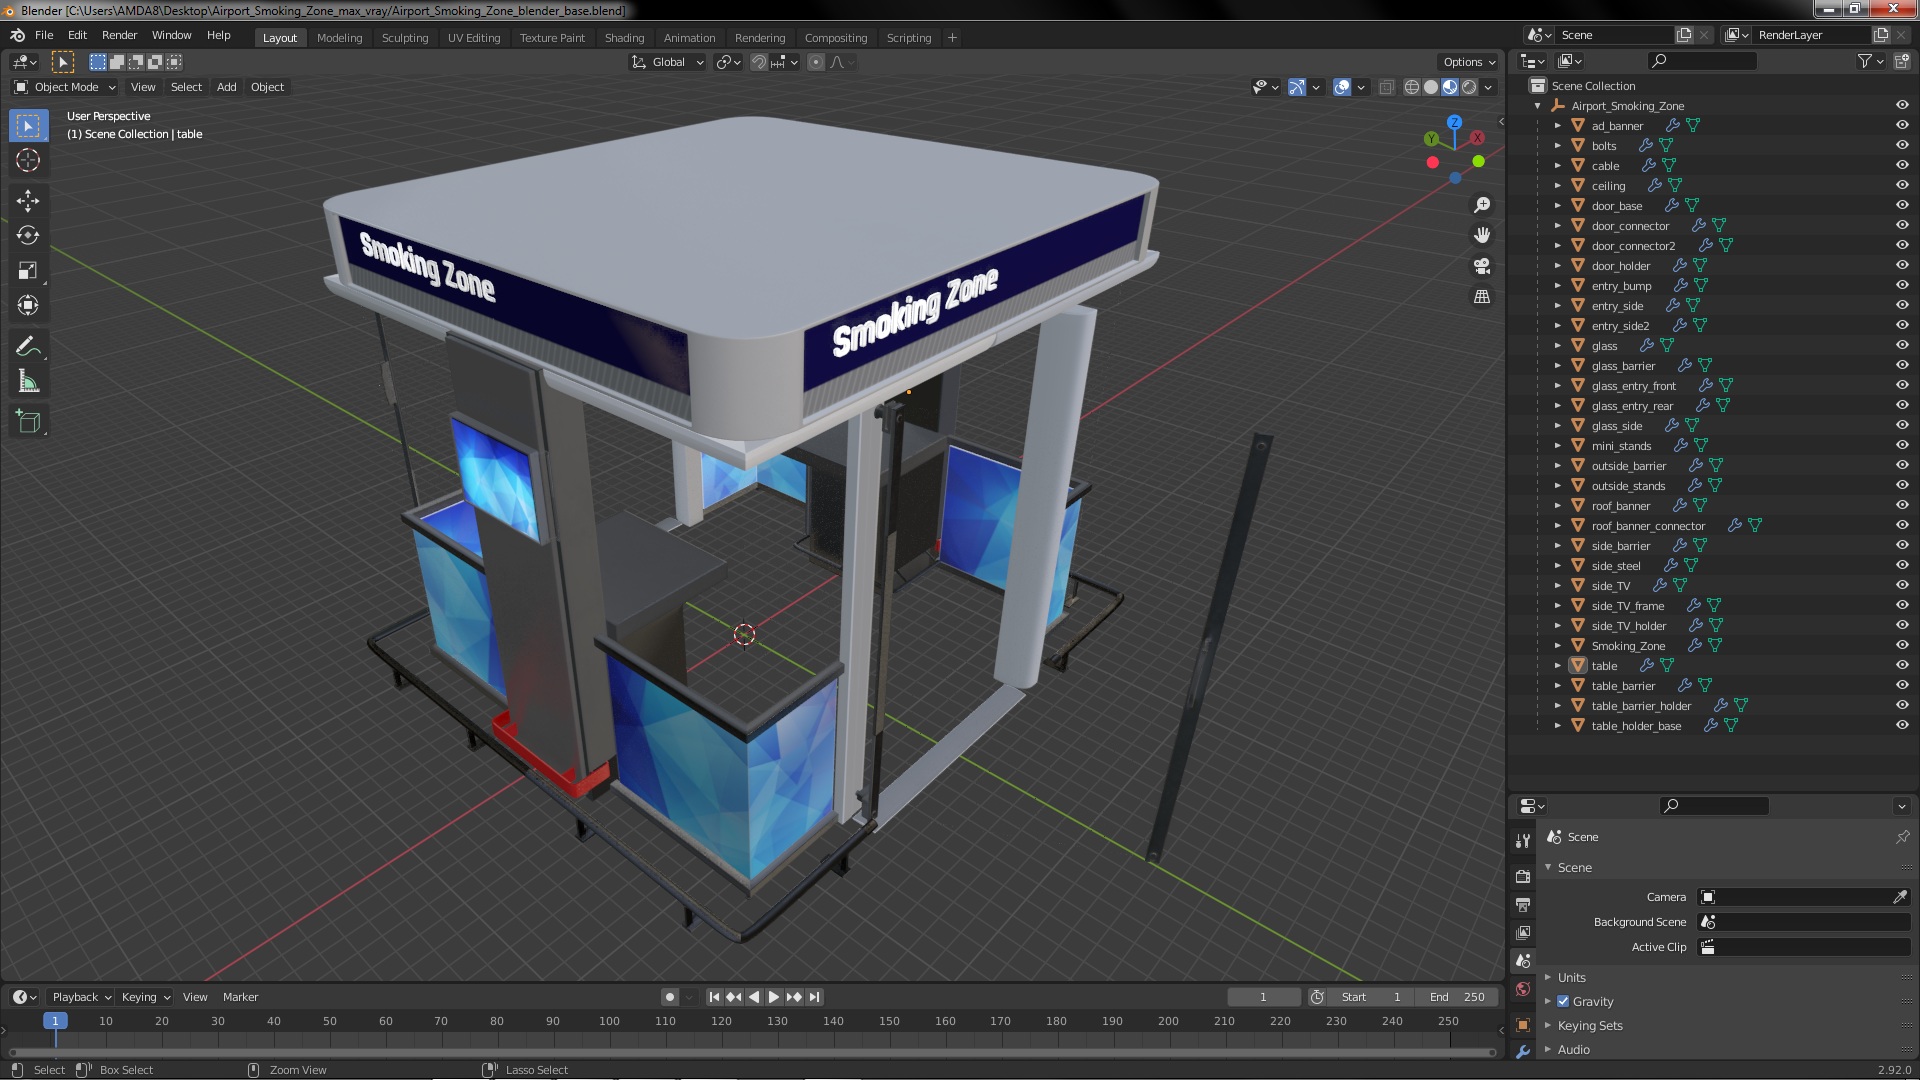Expand the Units panel

[1571, 977]
